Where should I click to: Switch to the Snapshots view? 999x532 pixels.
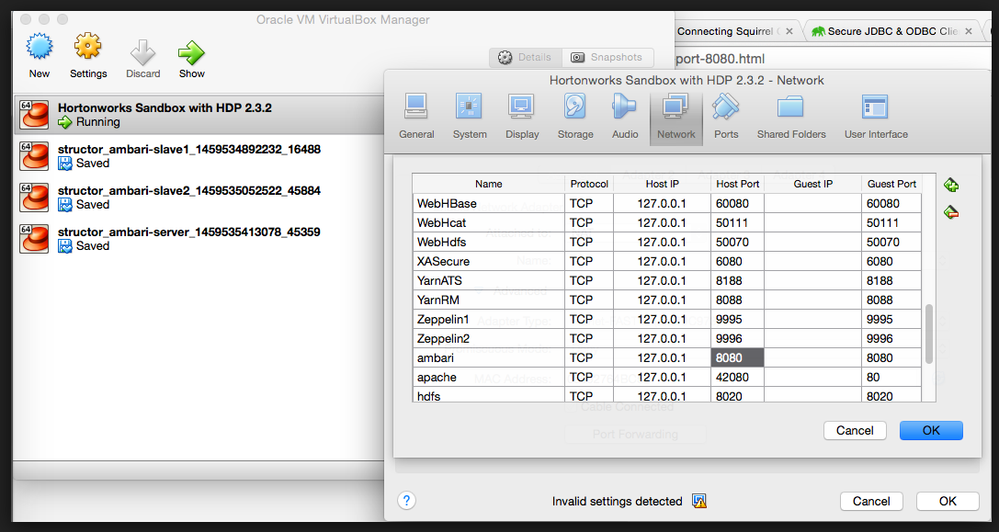607,57
